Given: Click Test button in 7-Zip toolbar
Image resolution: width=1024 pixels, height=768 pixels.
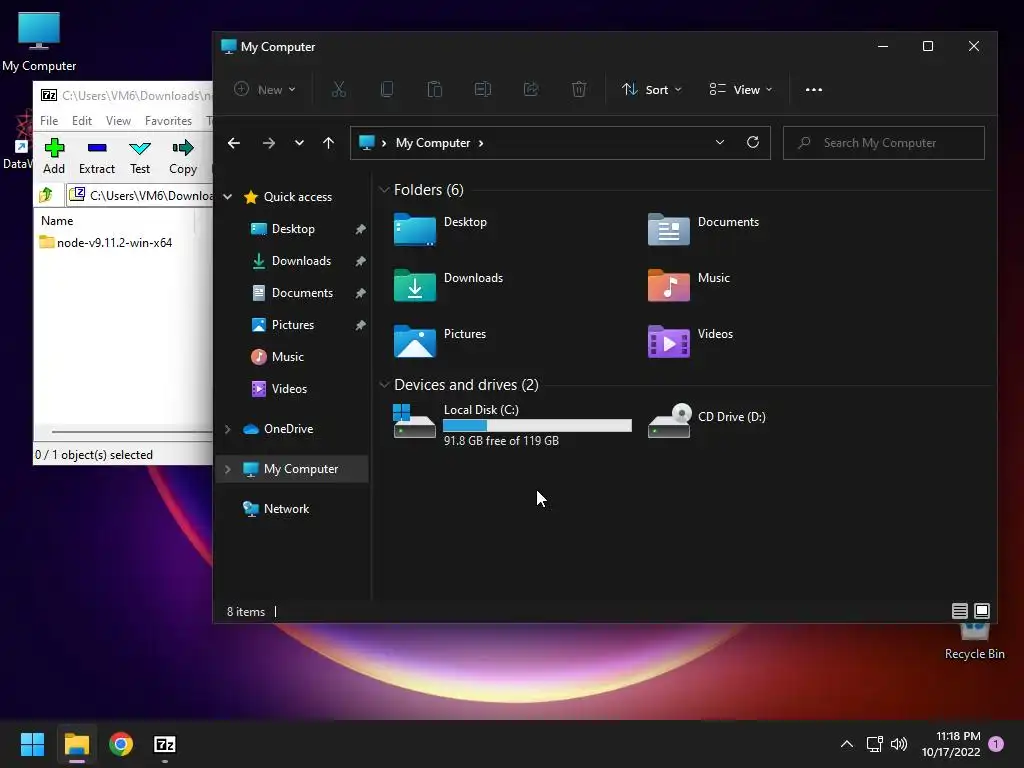Looking at the screenshot, I should [140, 157].
